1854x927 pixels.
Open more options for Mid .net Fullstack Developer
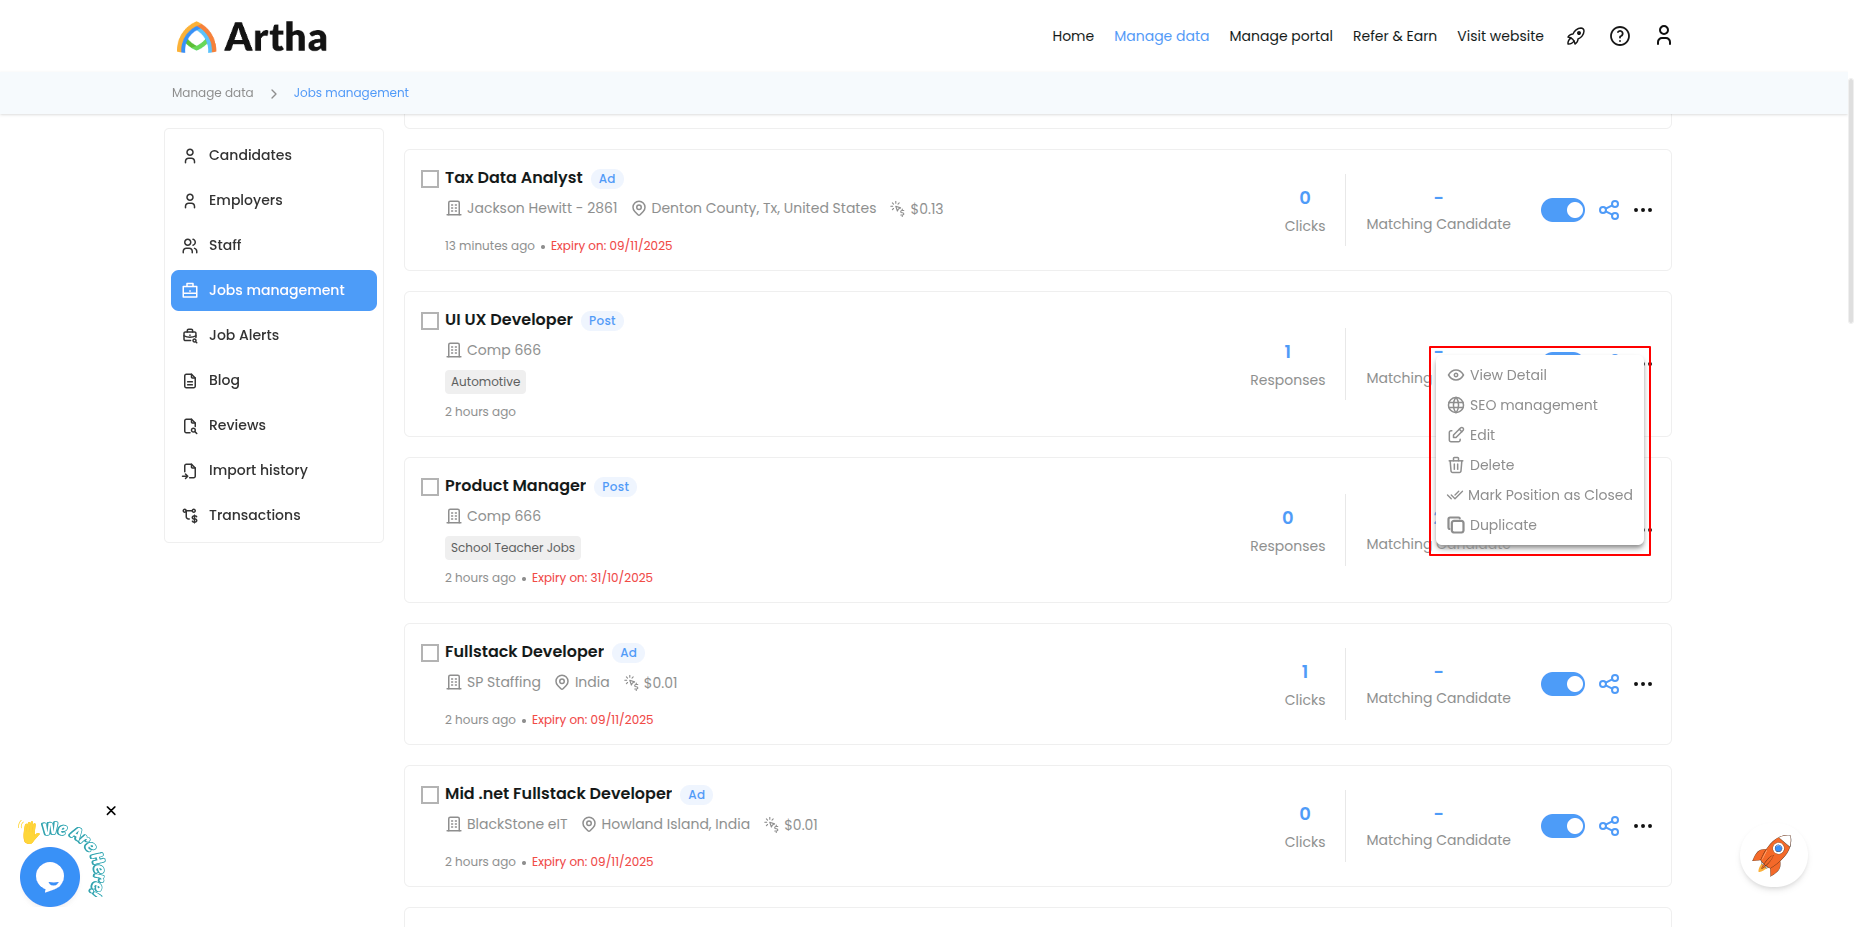[1642, 826]
